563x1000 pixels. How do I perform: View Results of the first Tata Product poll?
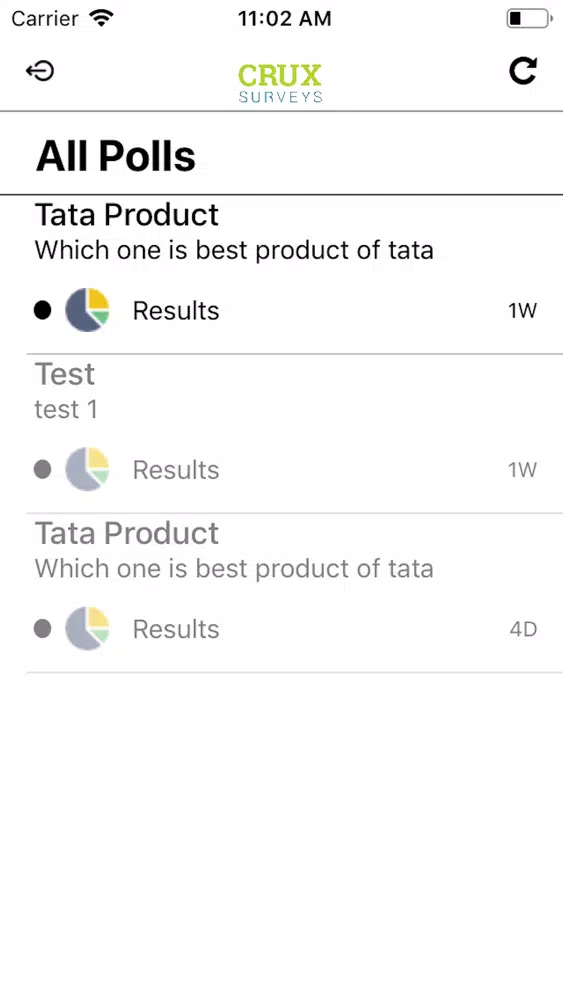click(x=176, y=311)
